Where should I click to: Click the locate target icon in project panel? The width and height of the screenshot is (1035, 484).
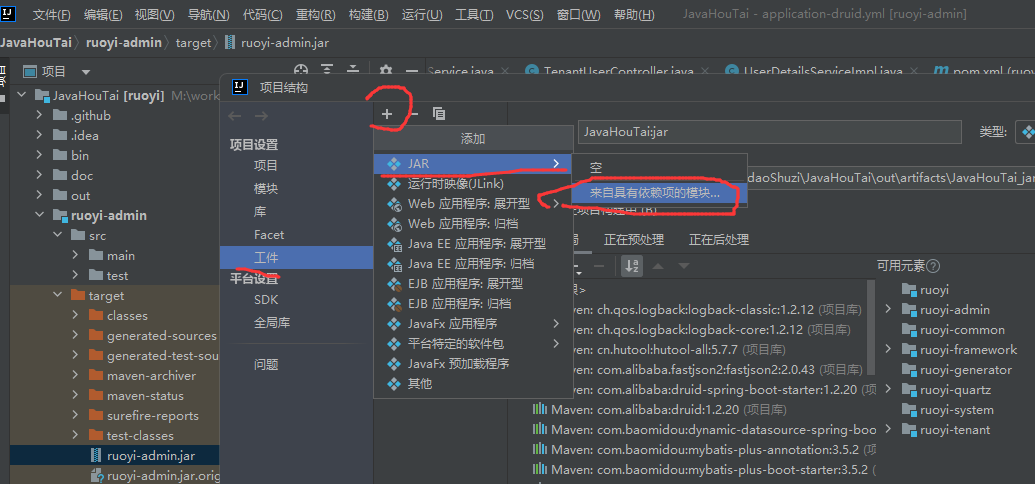(x=301, y=71)
